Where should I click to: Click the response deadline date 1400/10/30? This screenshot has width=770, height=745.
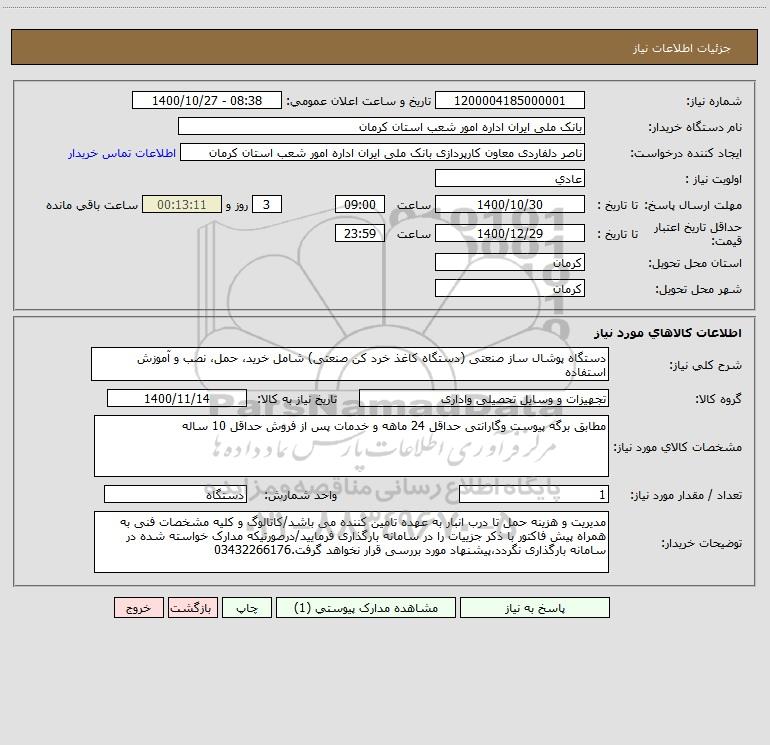(510, 204)
